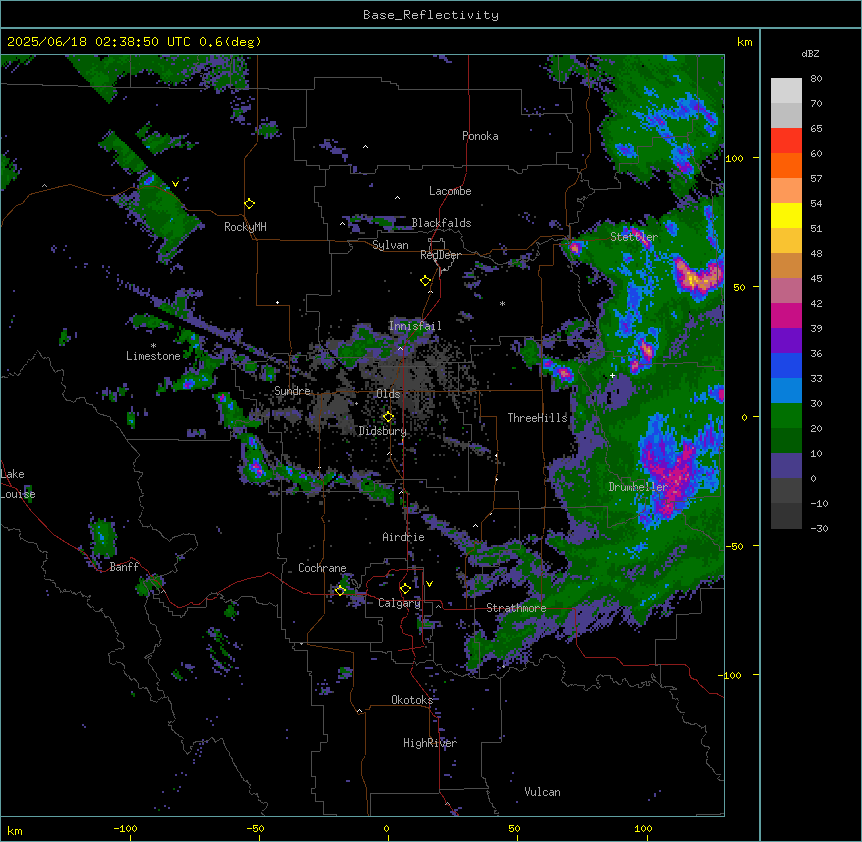Select the RedDeer city label
This screenshot has width=862, height=842.
coord(440,255)
